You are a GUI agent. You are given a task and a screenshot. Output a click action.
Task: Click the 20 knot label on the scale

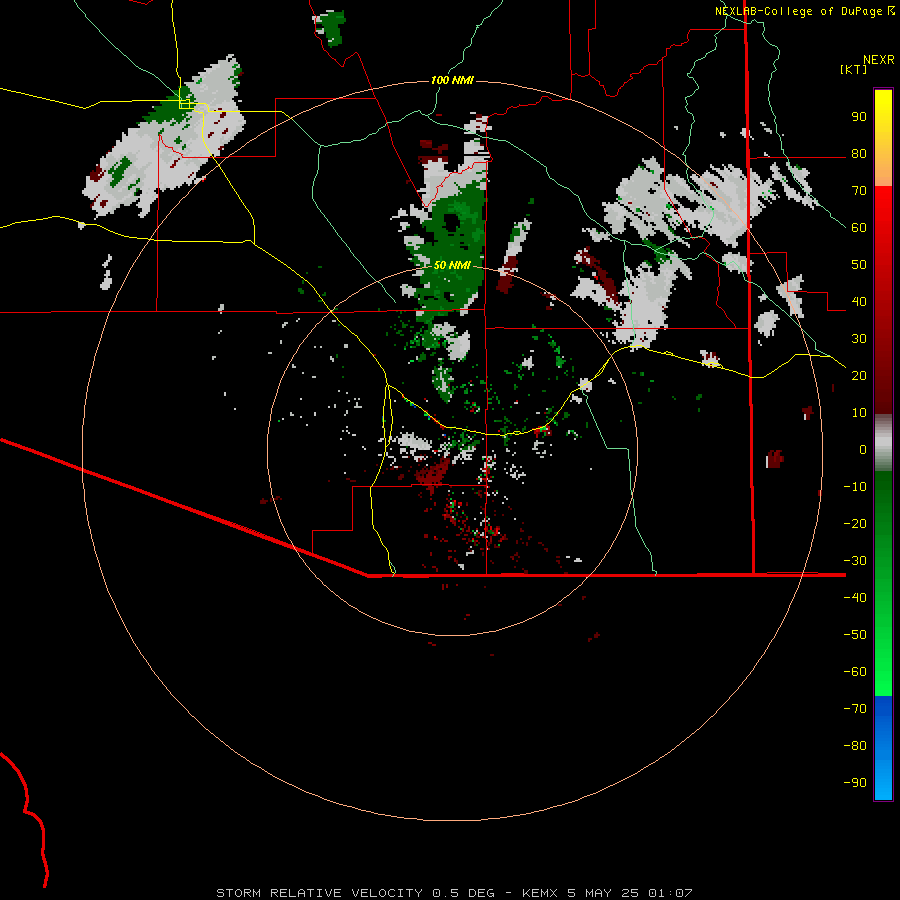click(859, 375)
